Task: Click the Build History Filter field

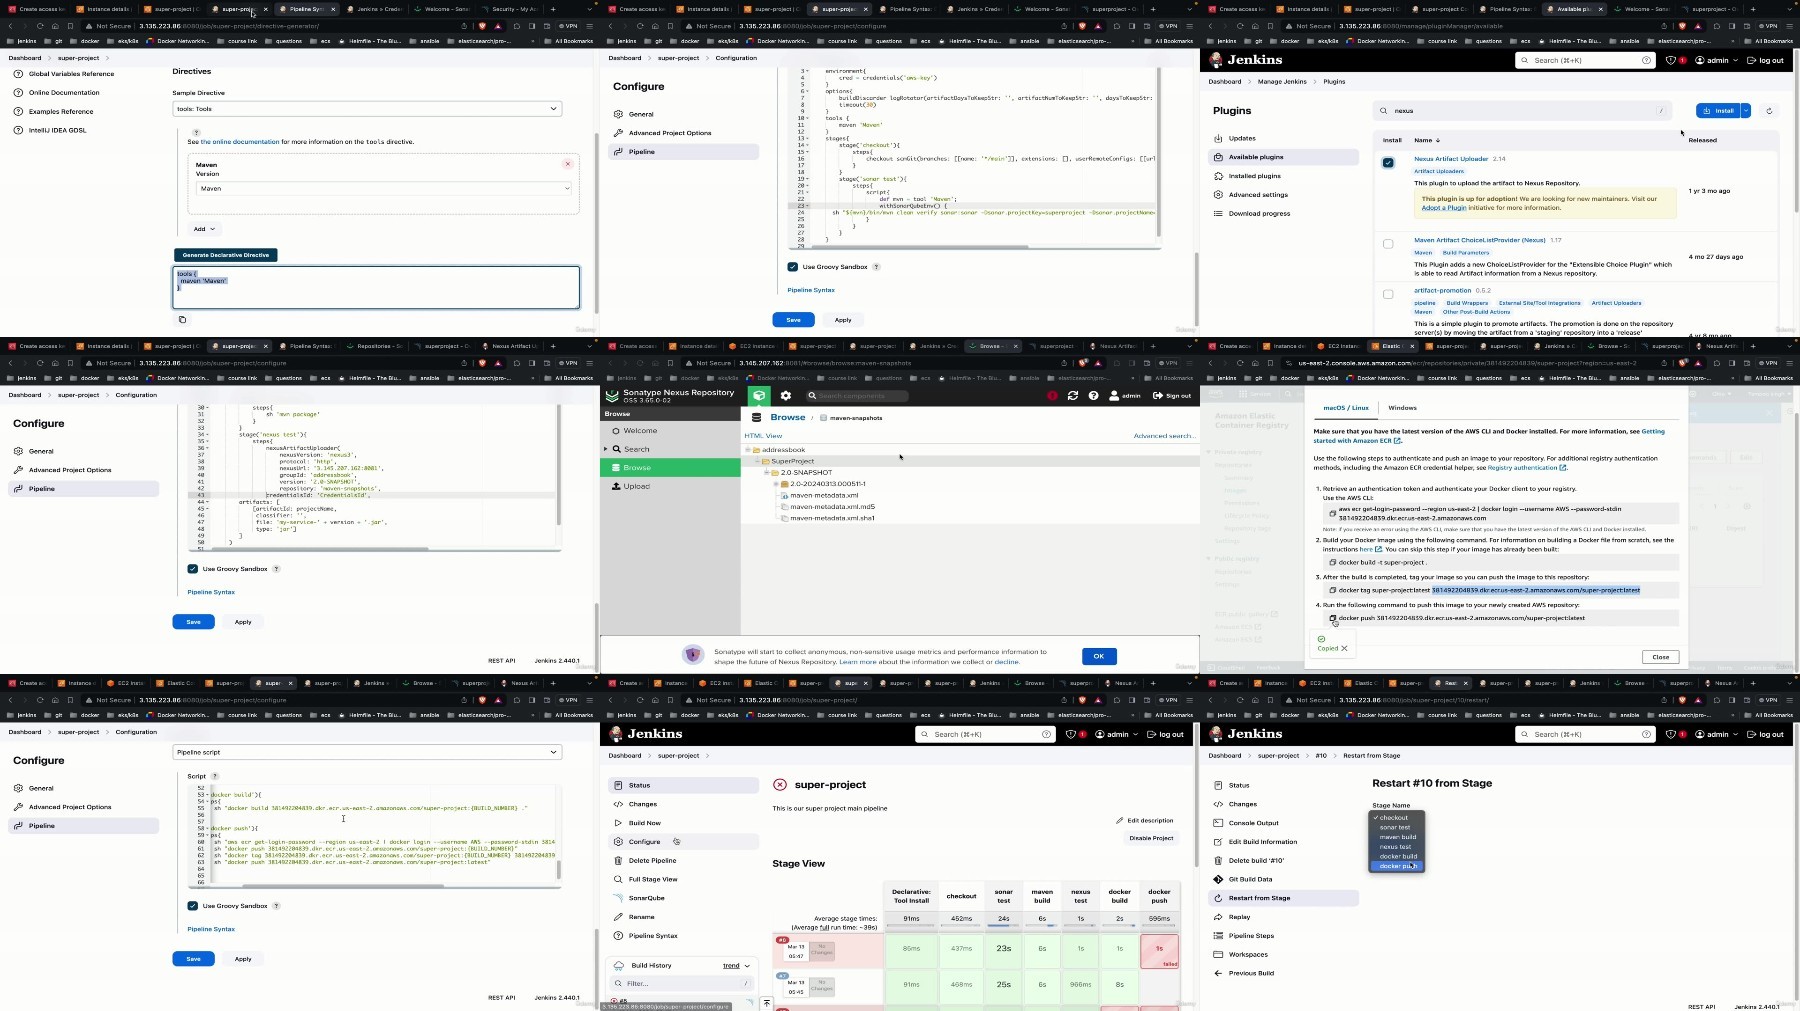Action: 681,984
